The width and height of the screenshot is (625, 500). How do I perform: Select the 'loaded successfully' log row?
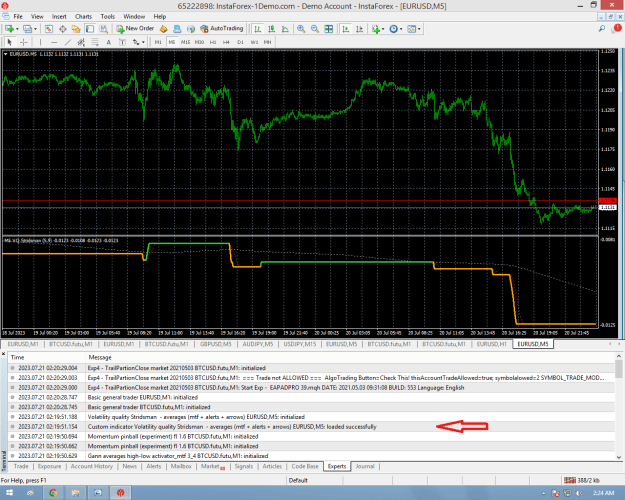[312, 427]
